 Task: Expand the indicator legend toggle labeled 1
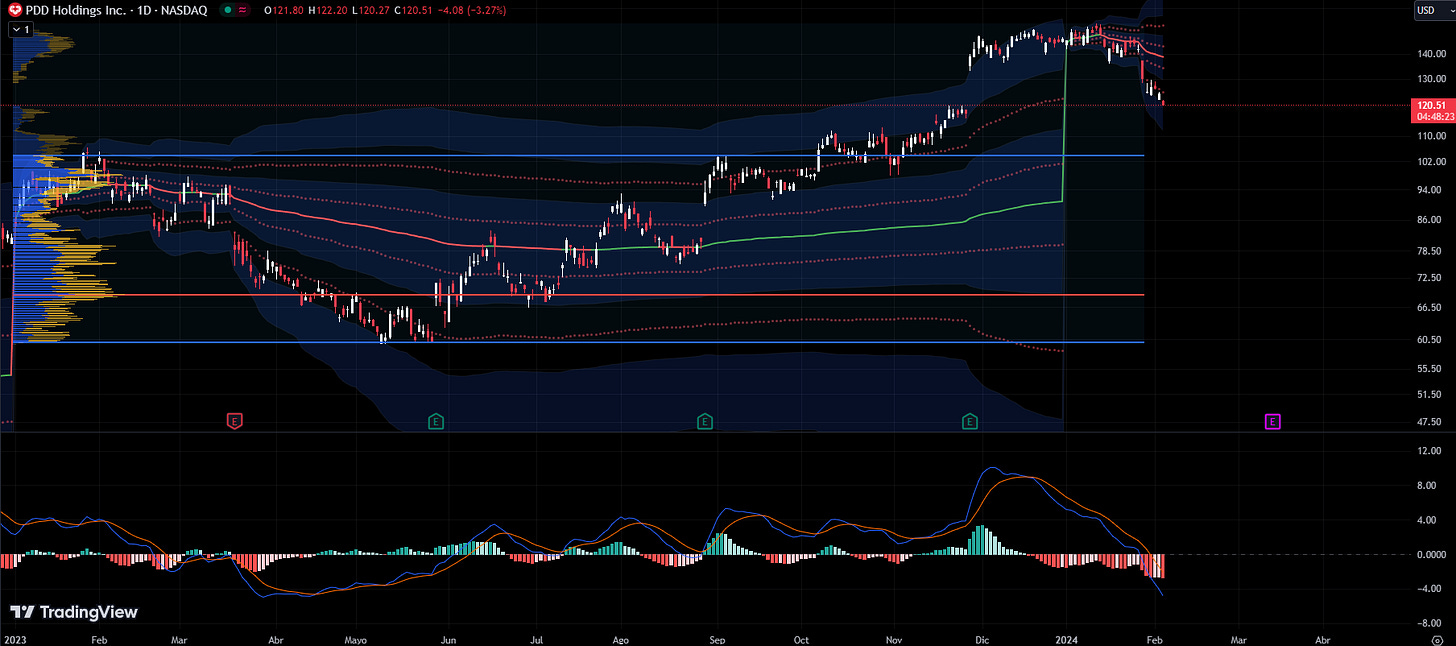point(20,30)
